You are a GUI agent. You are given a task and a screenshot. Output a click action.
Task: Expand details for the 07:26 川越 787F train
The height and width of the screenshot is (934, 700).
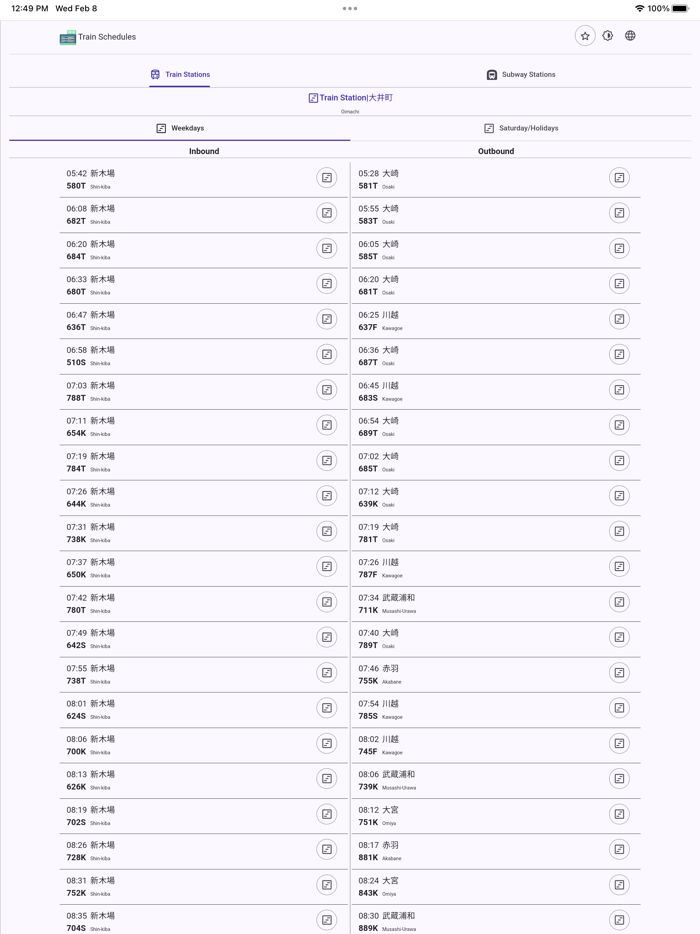click(x=620, y=566)
